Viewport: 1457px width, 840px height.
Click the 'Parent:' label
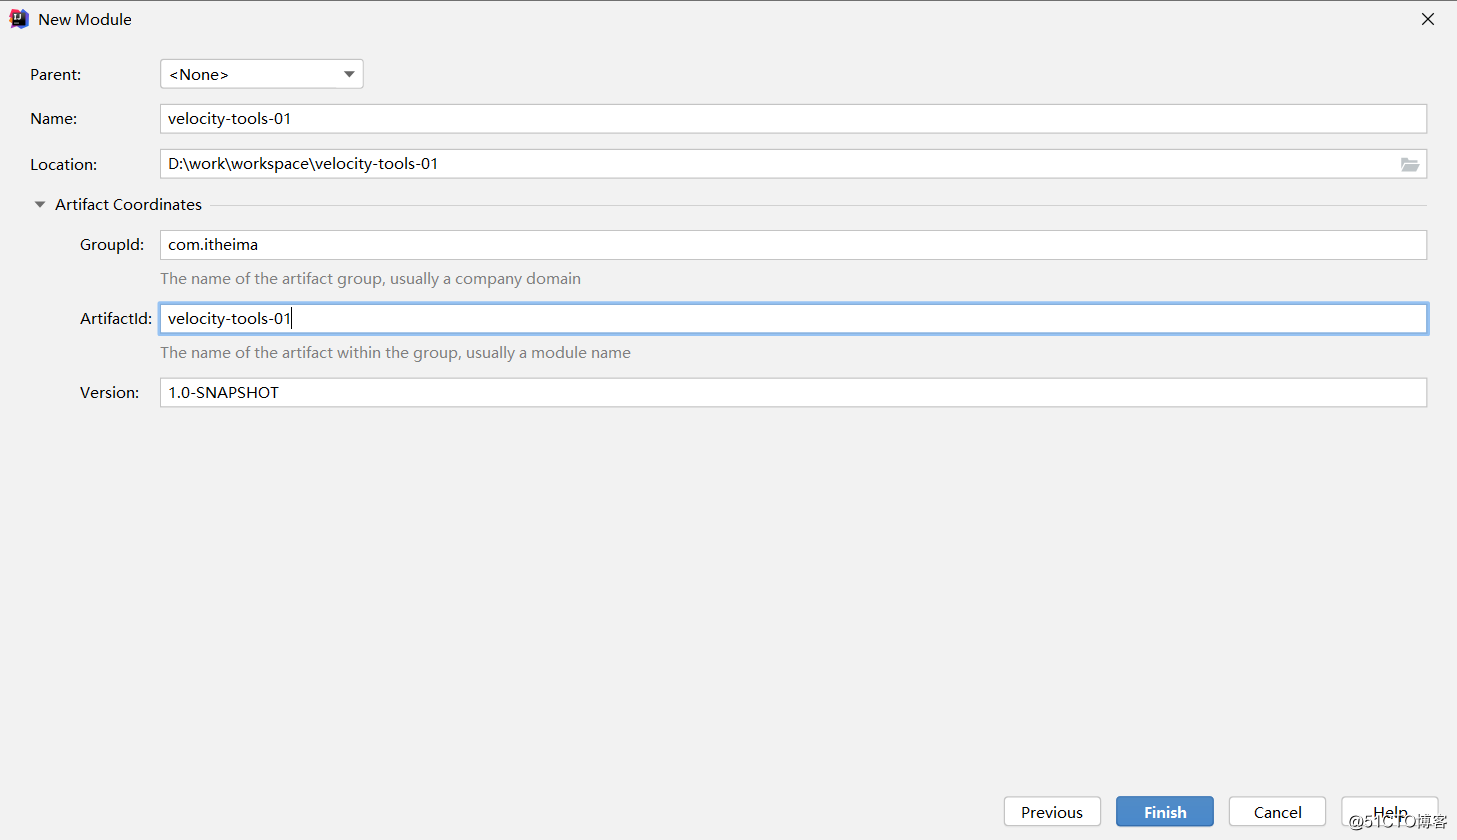pyautogui.click(x=56, y=75)
